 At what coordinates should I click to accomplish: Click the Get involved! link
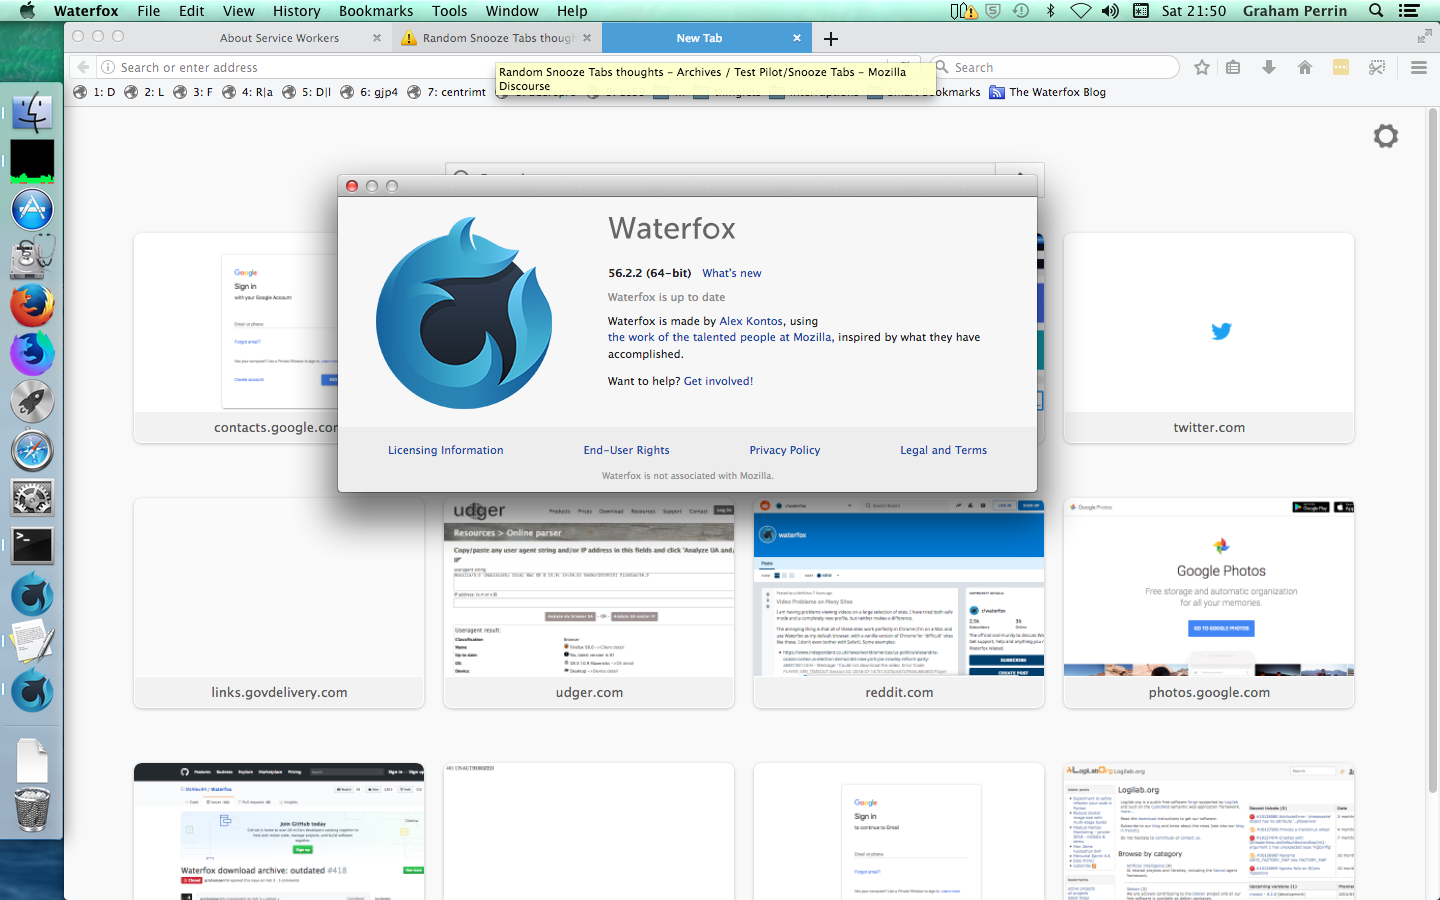718,381
